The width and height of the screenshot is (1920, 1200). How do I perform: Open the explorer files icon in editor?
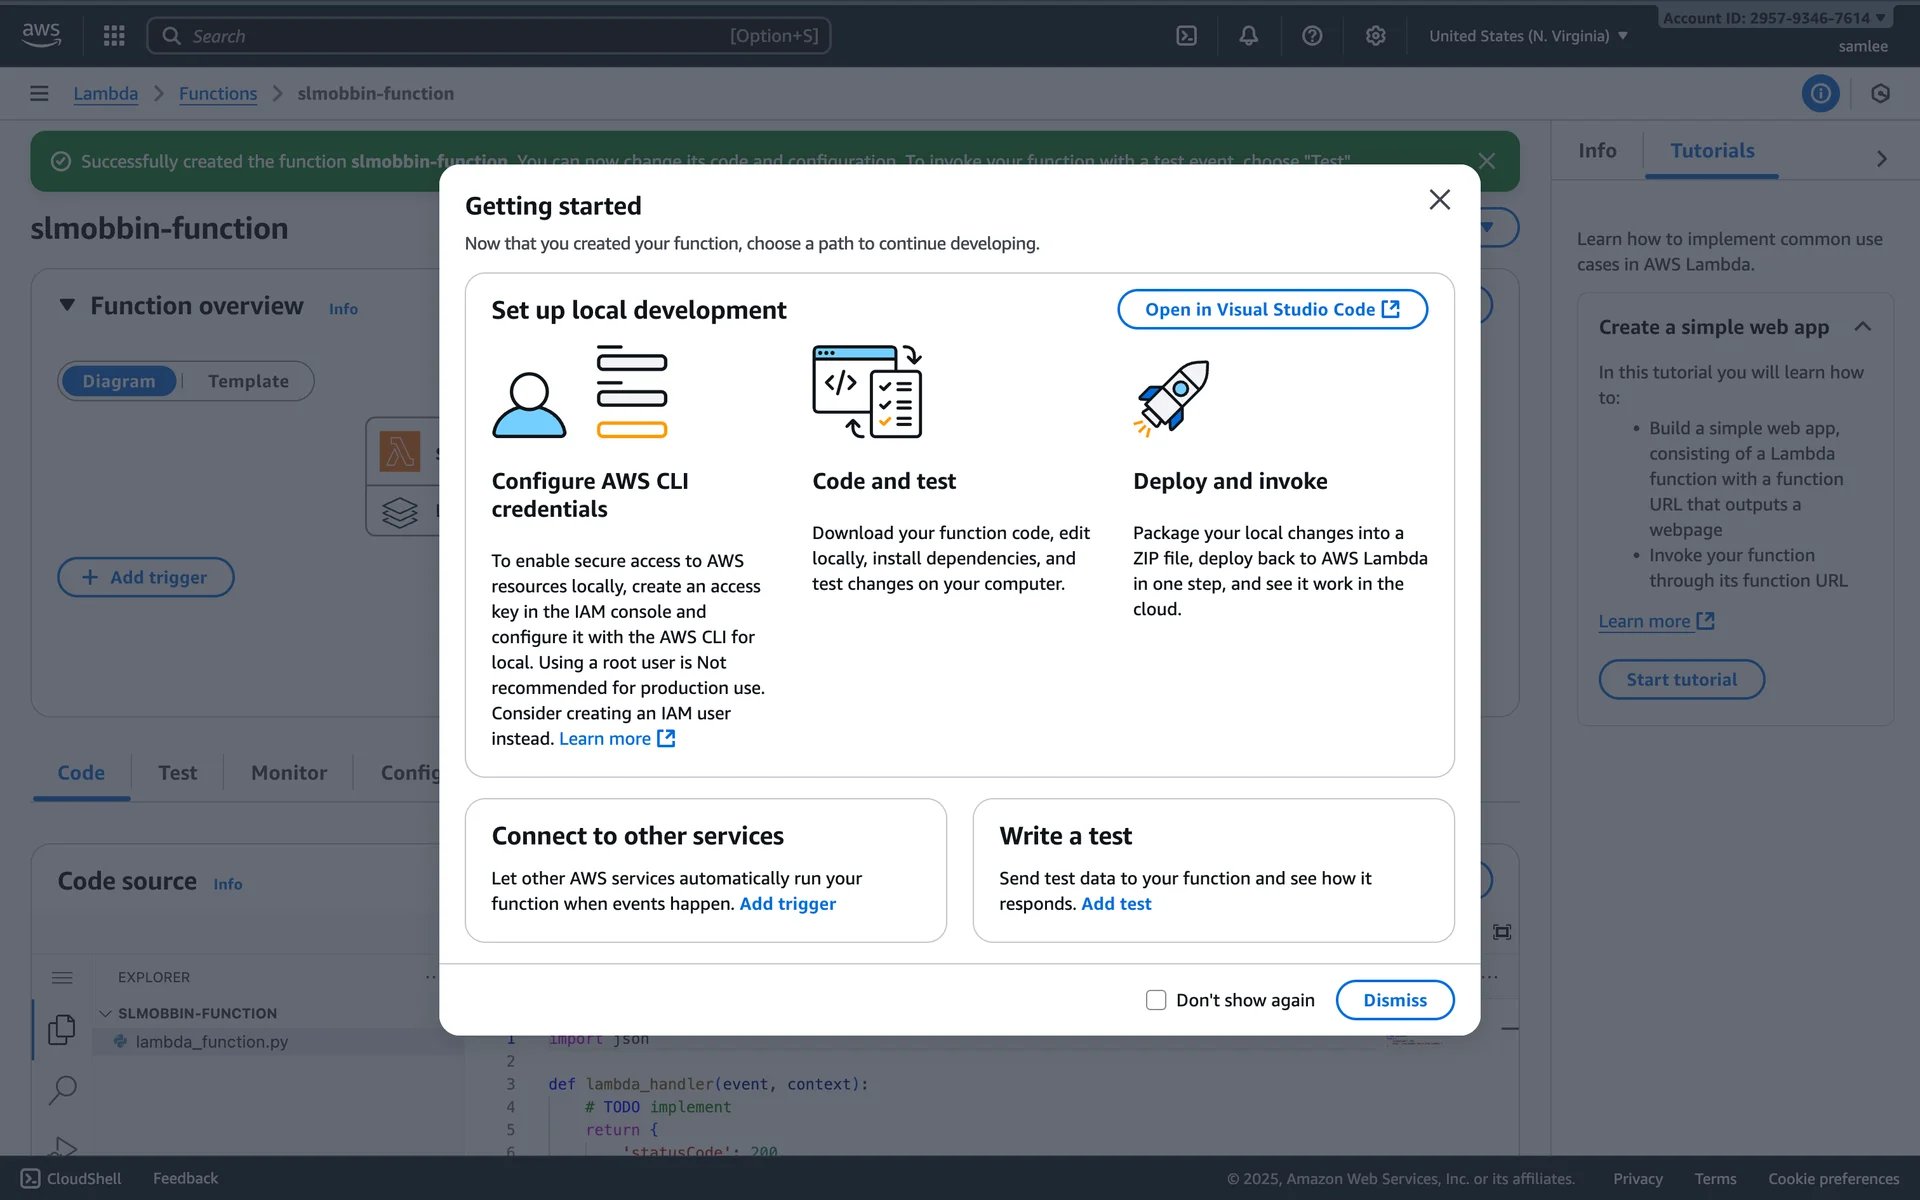[x=62, y=1029]
